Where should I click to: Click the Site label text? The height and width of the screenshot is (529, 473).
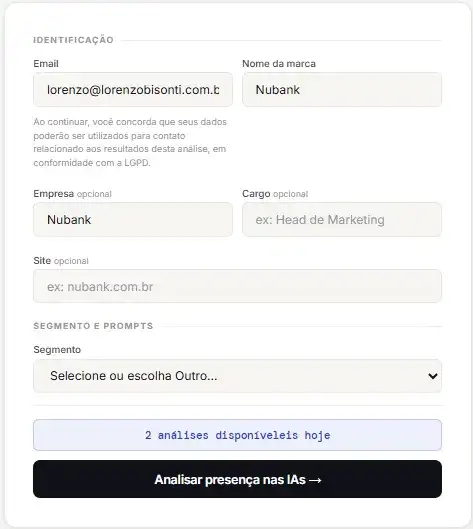click(x=42, y=260)
